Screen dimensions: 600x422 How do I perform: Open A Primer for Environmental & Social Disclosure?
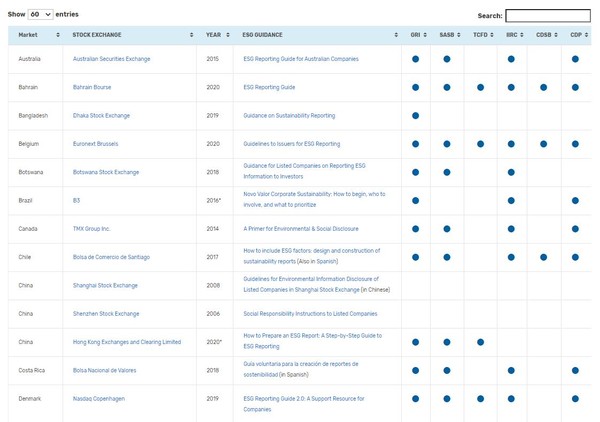coord(300,228)
